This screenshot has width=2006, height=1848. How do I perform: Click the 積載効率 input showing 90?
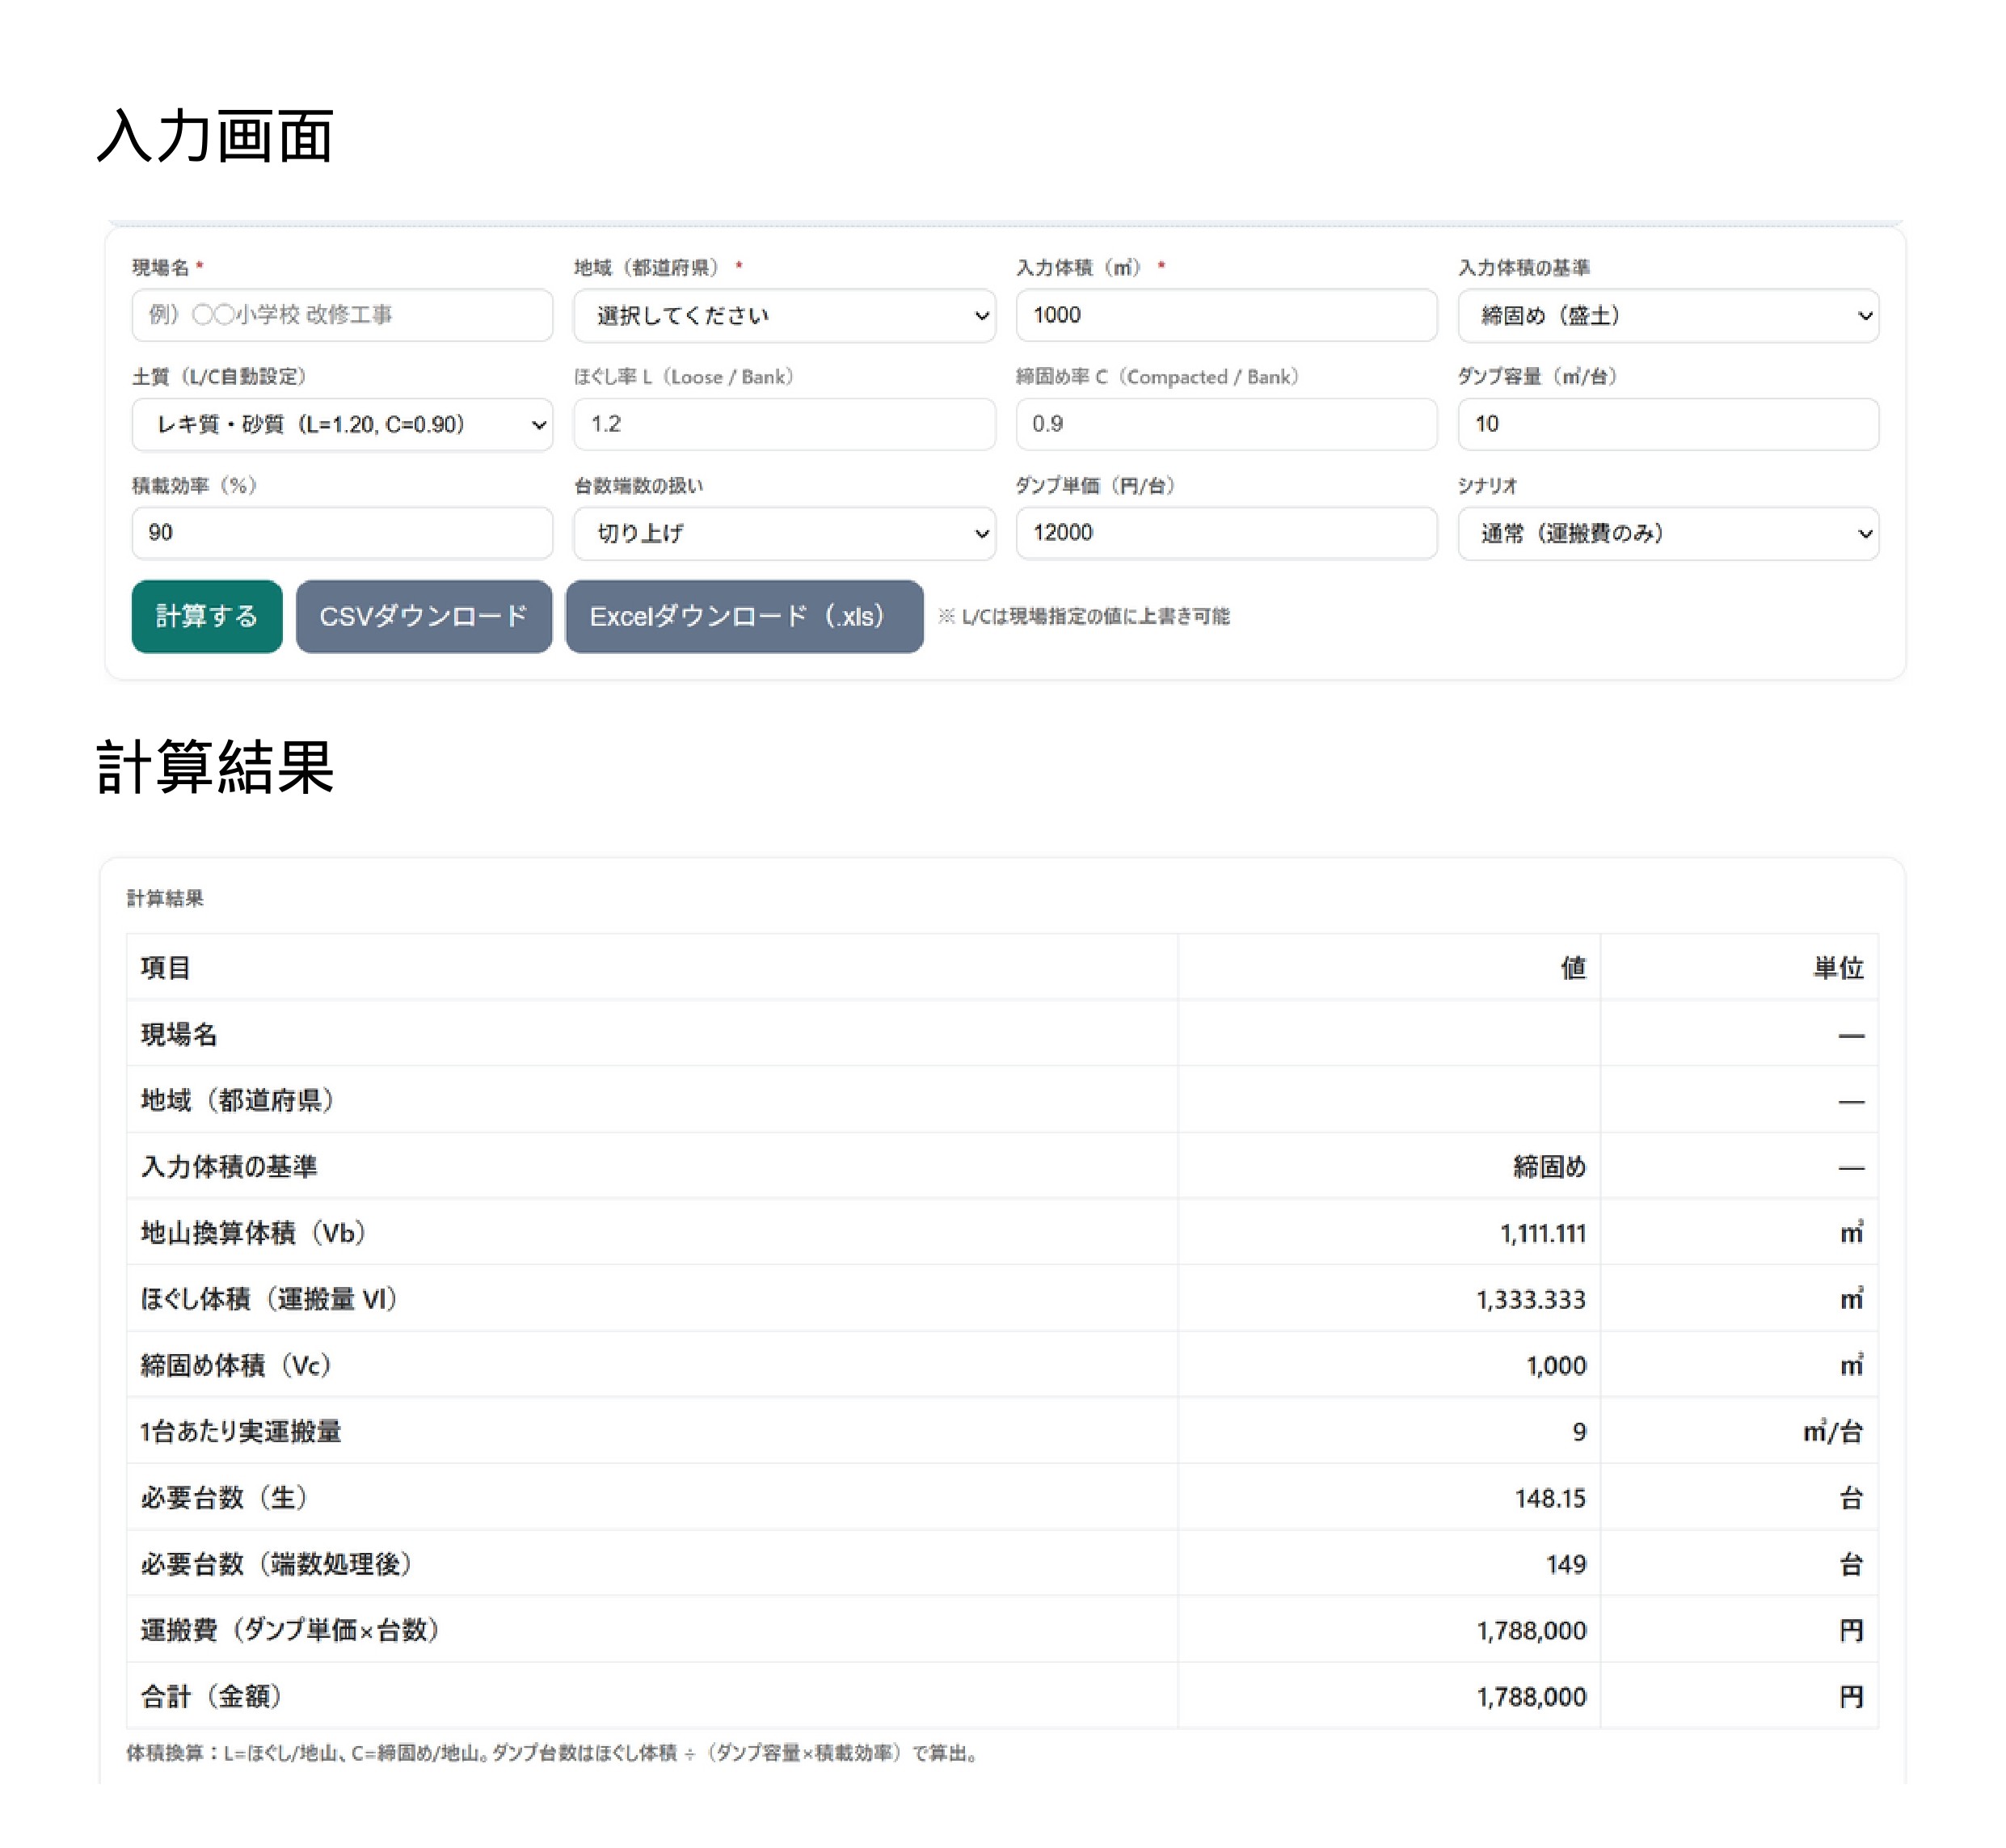click(341, 533)
